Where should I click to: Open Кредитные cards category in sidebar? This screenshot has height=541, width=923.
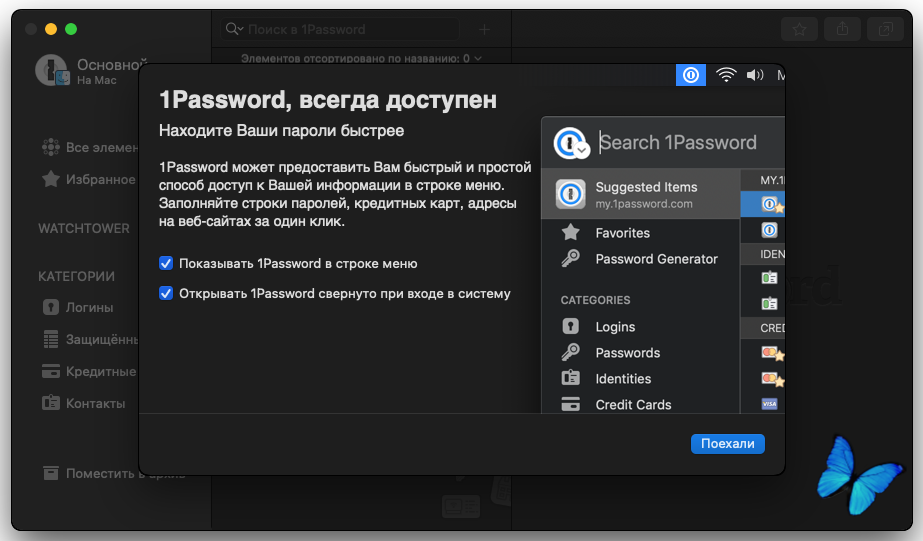pos(89,371)
